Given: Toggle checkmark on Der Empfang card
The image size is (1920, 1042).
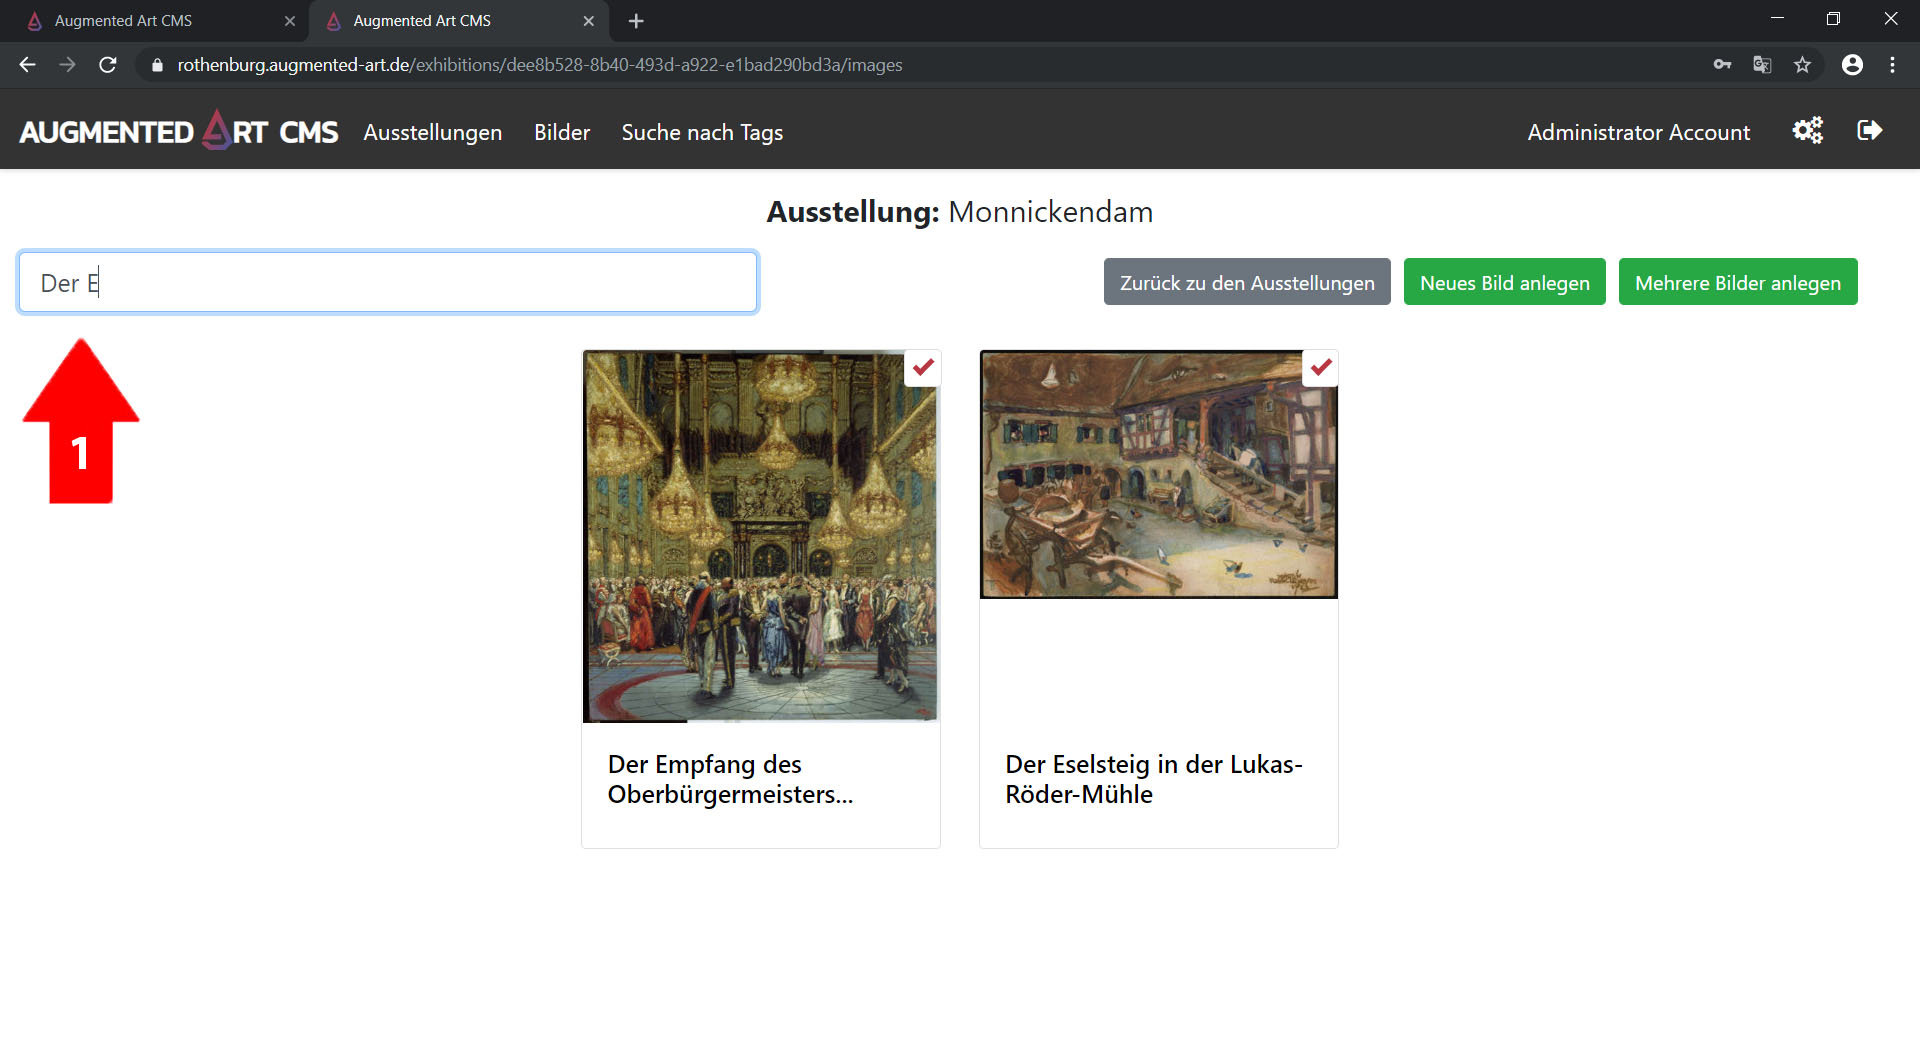Looking at the screenshot, I should [922, 367].
